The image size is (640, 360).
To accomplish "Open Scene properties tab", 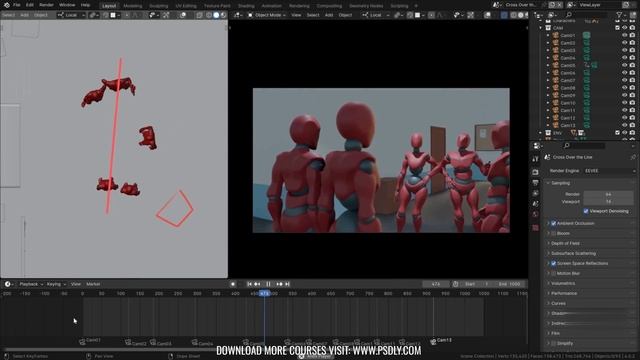I will coord(536,204).
